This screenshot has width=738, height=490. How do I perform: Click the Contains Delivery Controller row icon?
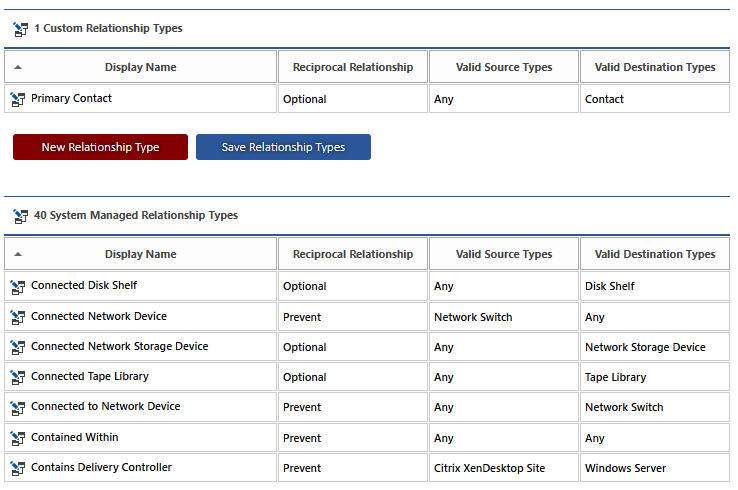[x=18, y=468]
